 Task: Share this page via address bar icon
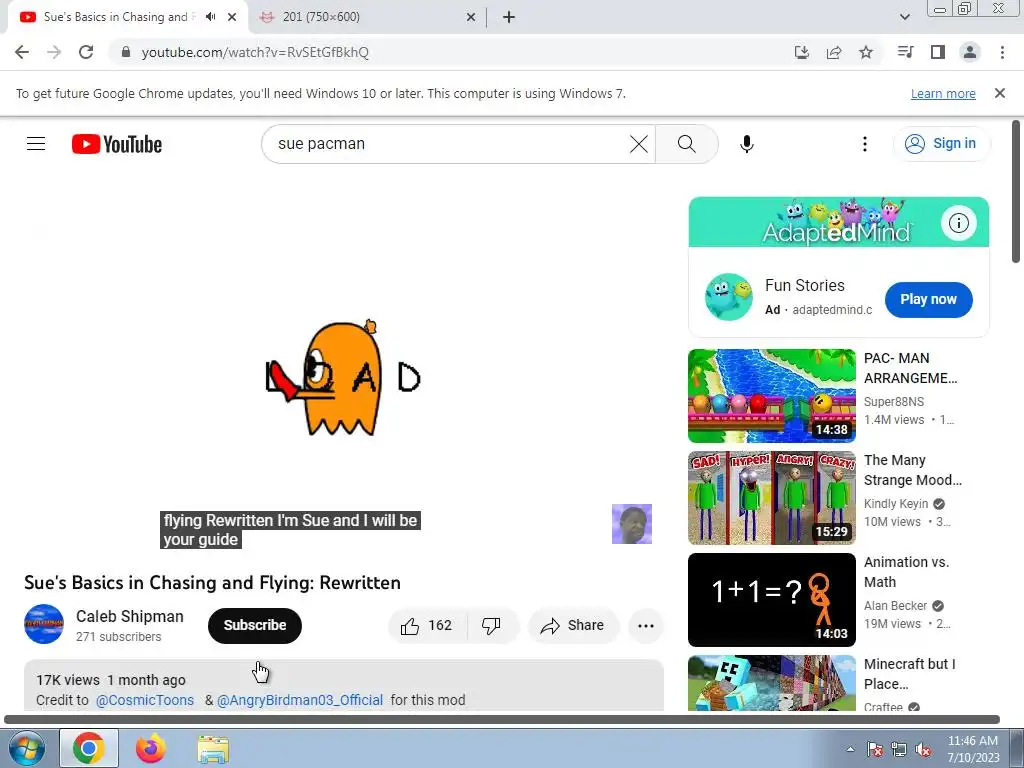[834, 52]
